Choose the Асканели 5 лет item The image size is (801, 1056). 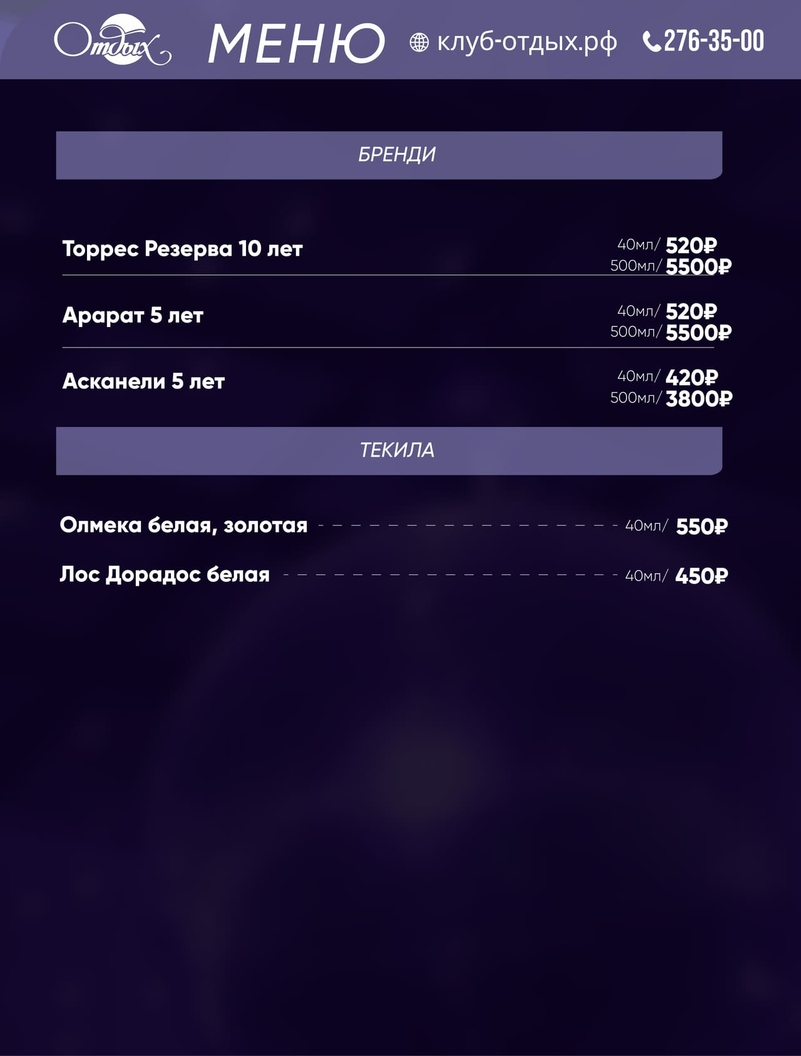tap(144, 381)
